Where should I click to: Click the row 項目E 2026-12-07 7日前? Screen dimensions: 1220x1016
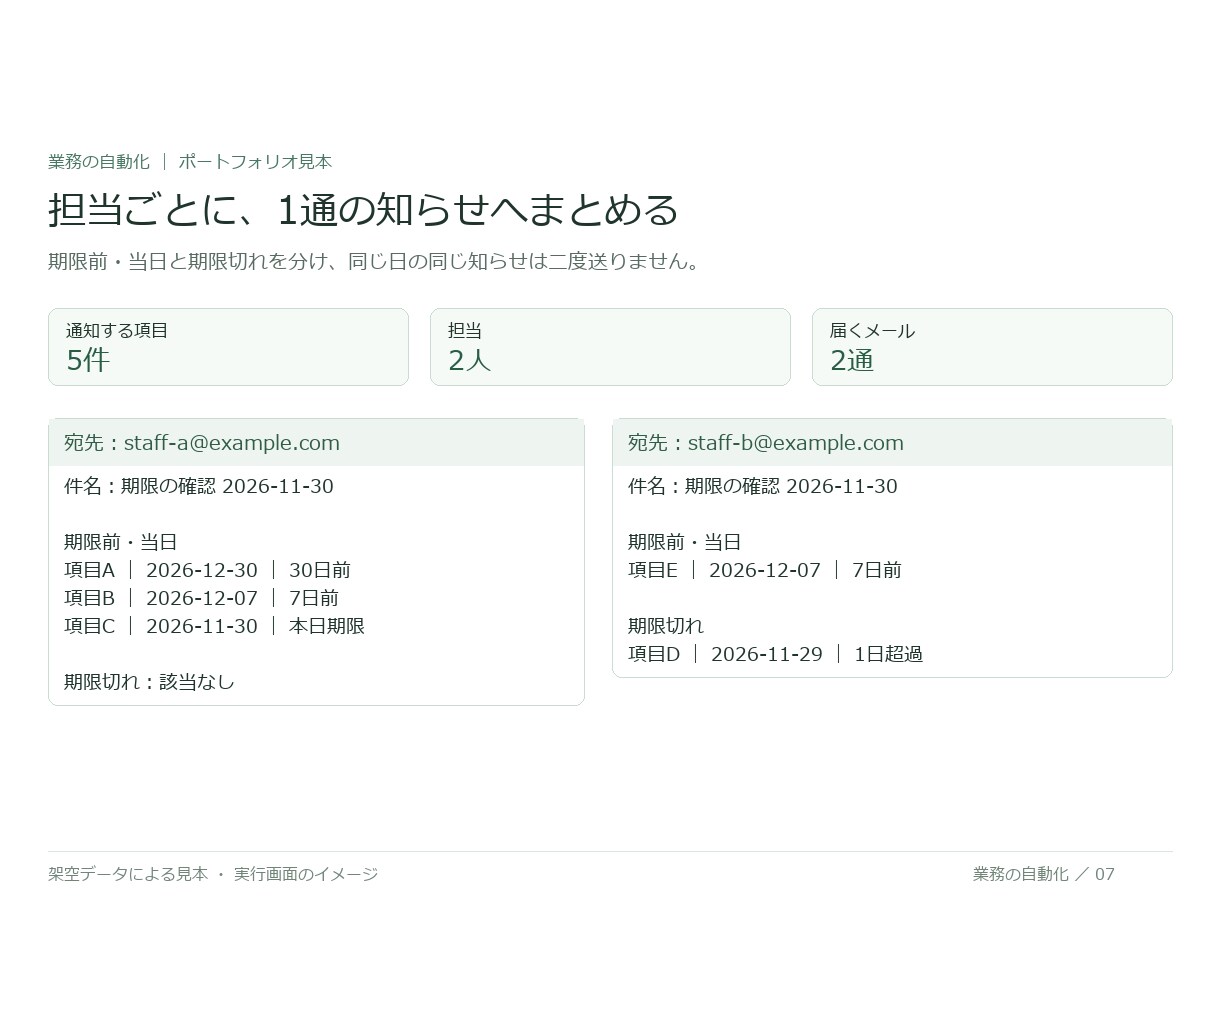click(765, 570)
